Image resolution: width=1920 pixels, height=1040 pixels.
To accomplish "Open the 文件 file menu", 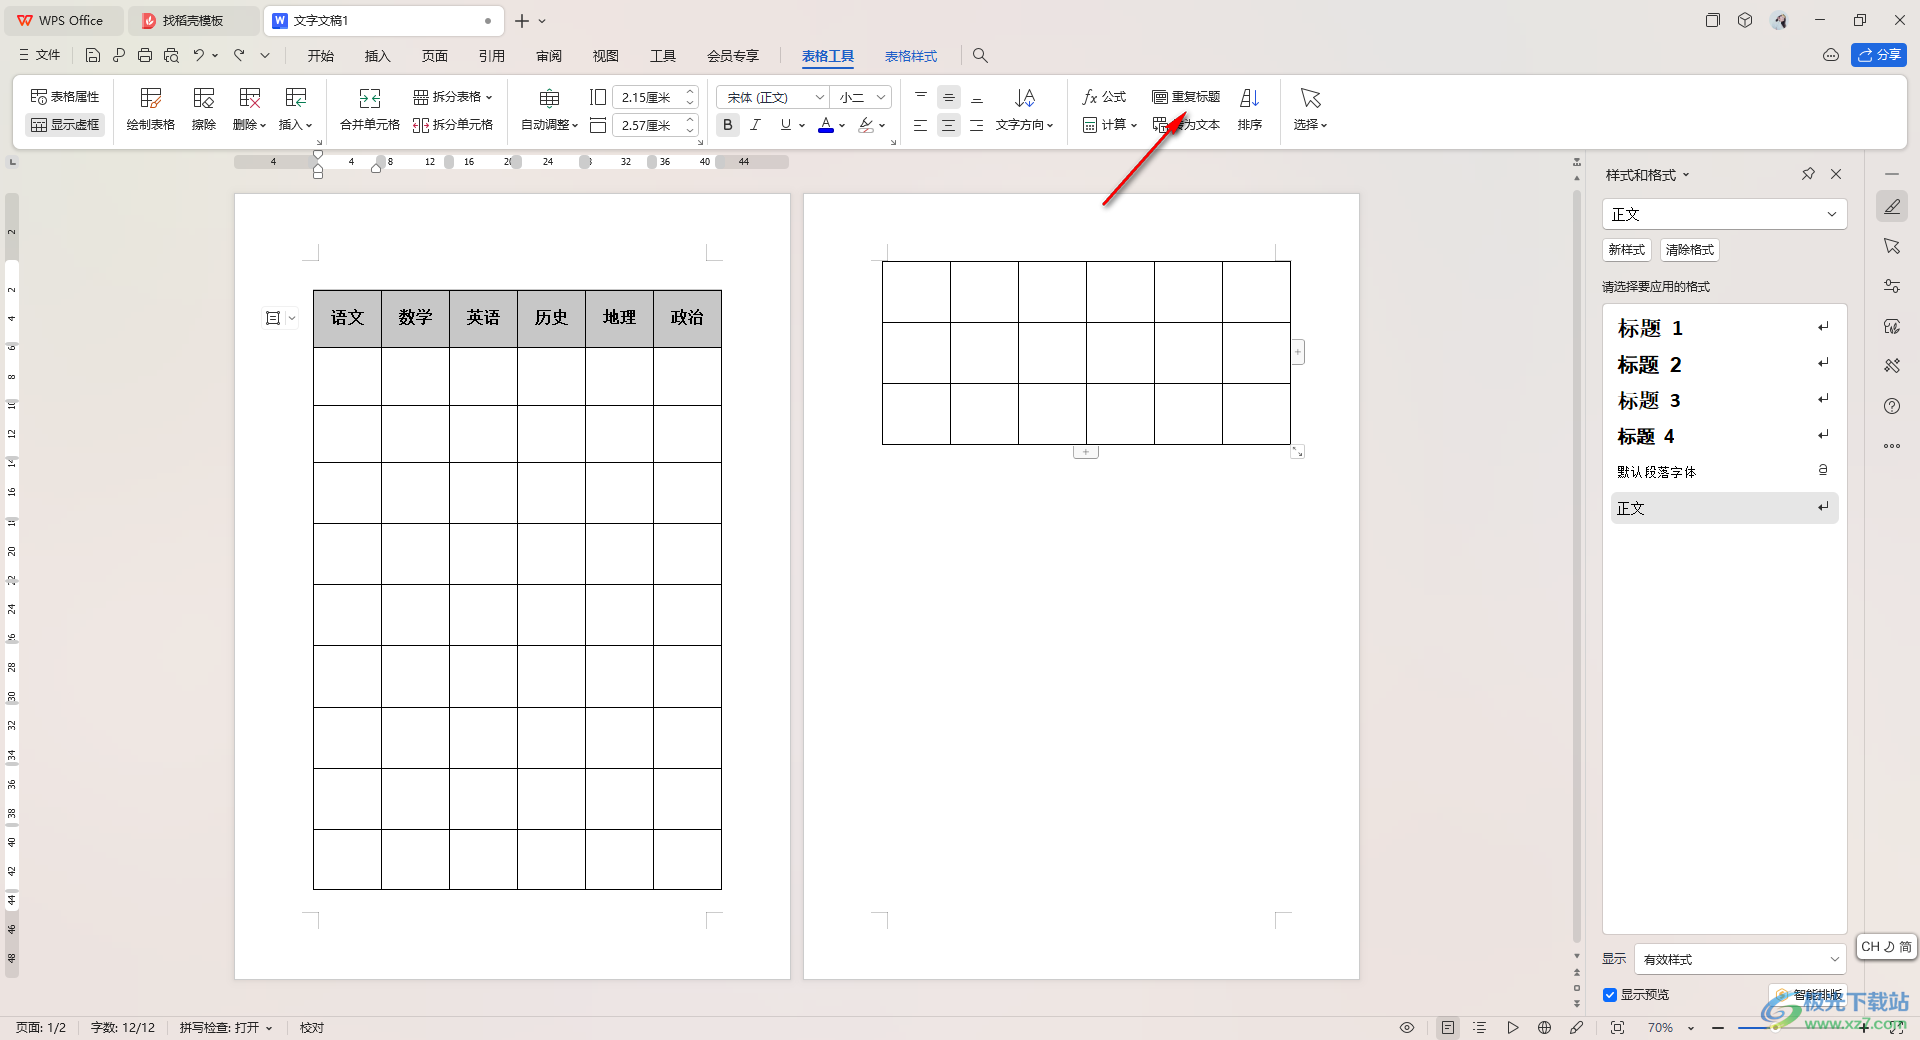I will tap(40, 55).
